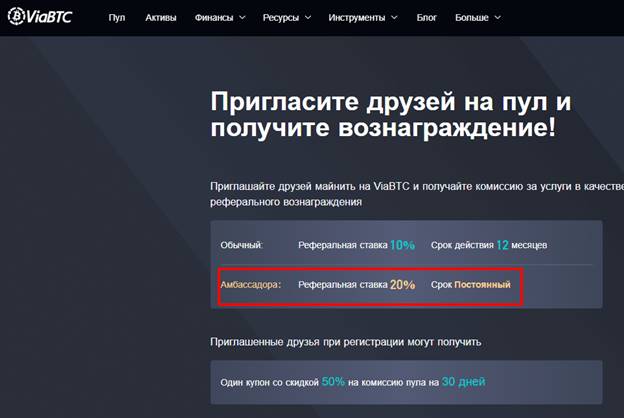The width and height of the screenshot is (624, 418).
Task: Select the 'Постоянный' term text
Action: coord(482,285)
